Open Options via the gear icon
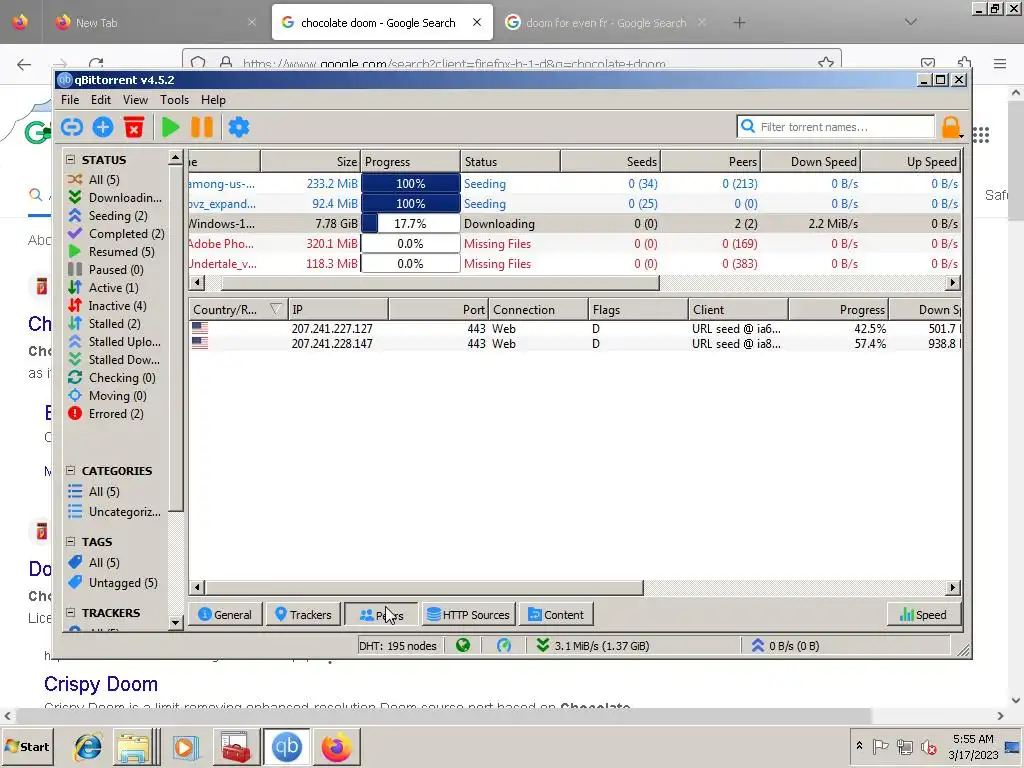1024x768 pixels. point(238,127)
